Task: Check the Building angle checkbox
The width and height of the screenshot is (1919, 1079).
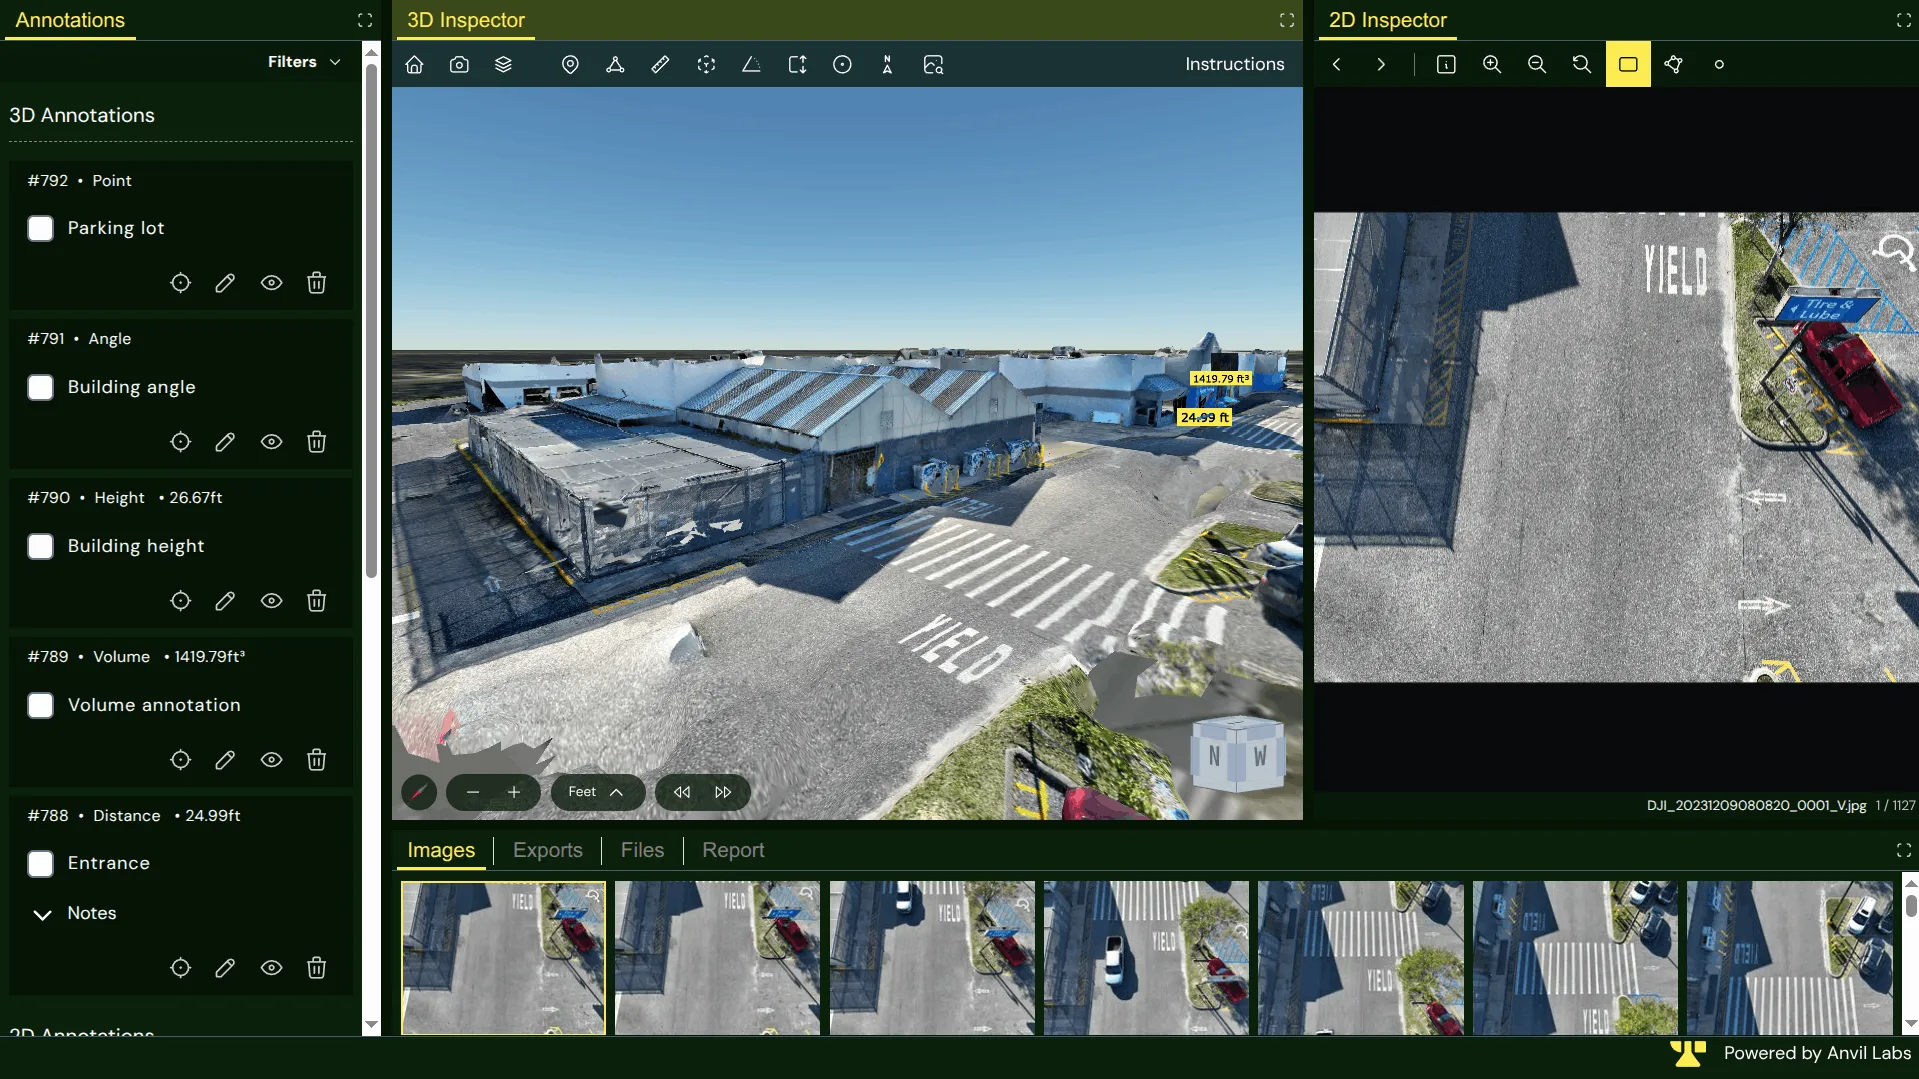Action: coord(40,388)
